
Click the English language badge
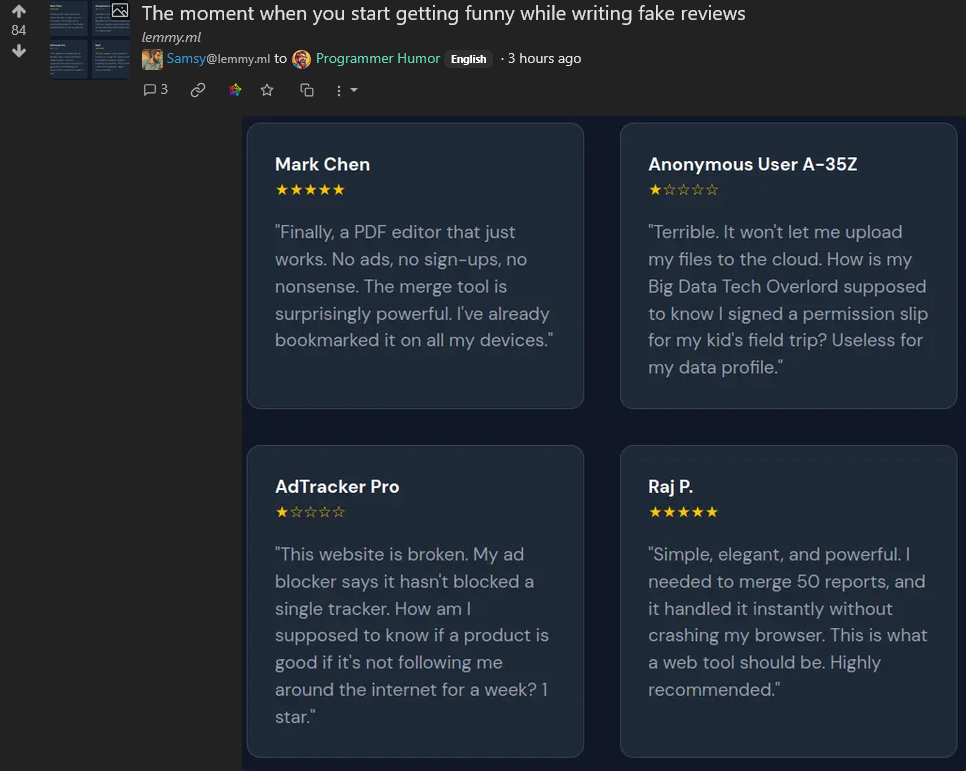pos(468,59)
